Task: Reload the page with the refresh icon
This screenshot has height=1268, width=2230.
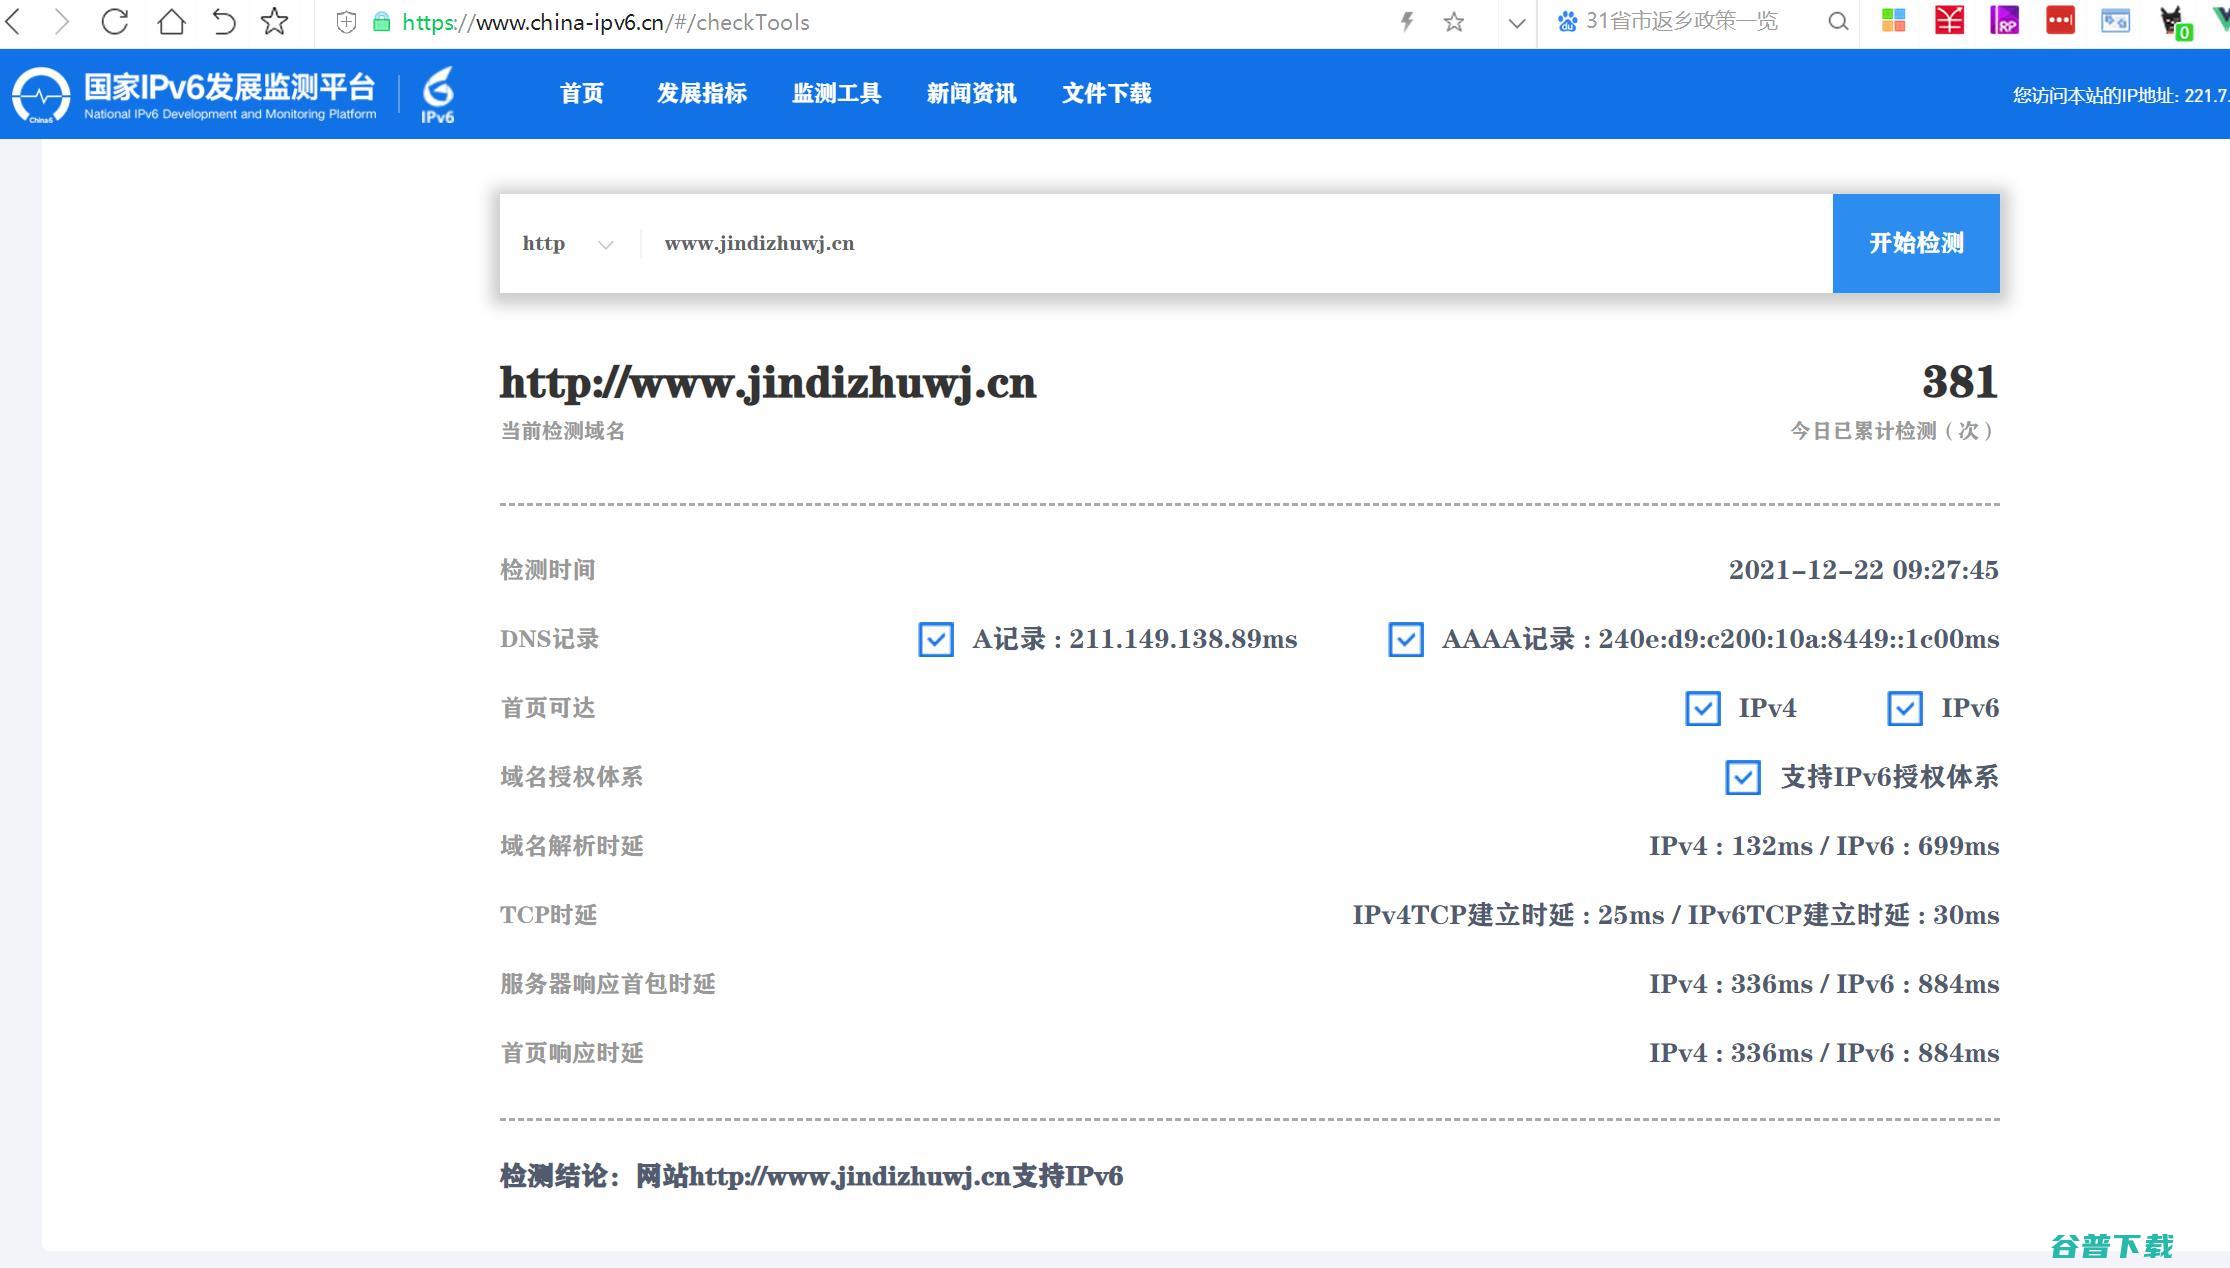Action: 115,21
